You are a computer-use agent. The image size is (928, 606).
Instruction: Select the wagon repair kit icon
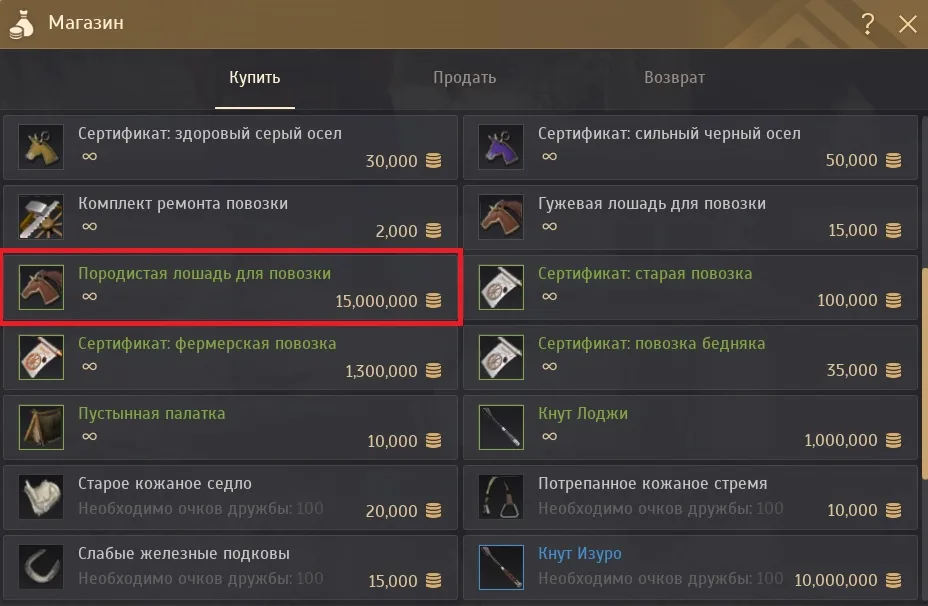[41, 217]
